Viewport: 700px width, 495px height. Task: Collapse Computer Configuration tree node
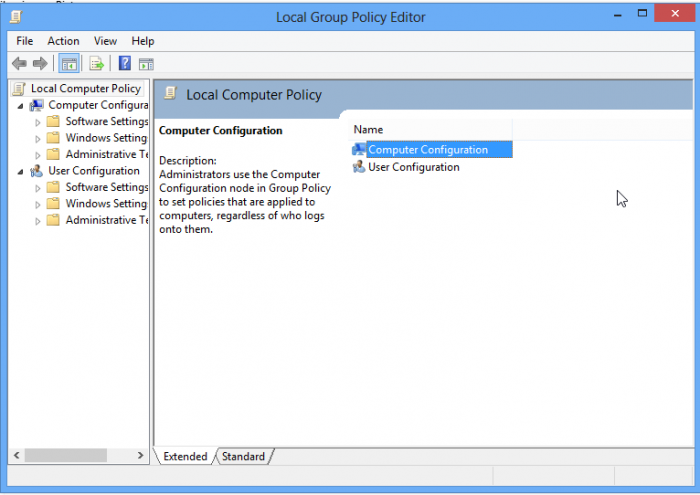[21, 106]
